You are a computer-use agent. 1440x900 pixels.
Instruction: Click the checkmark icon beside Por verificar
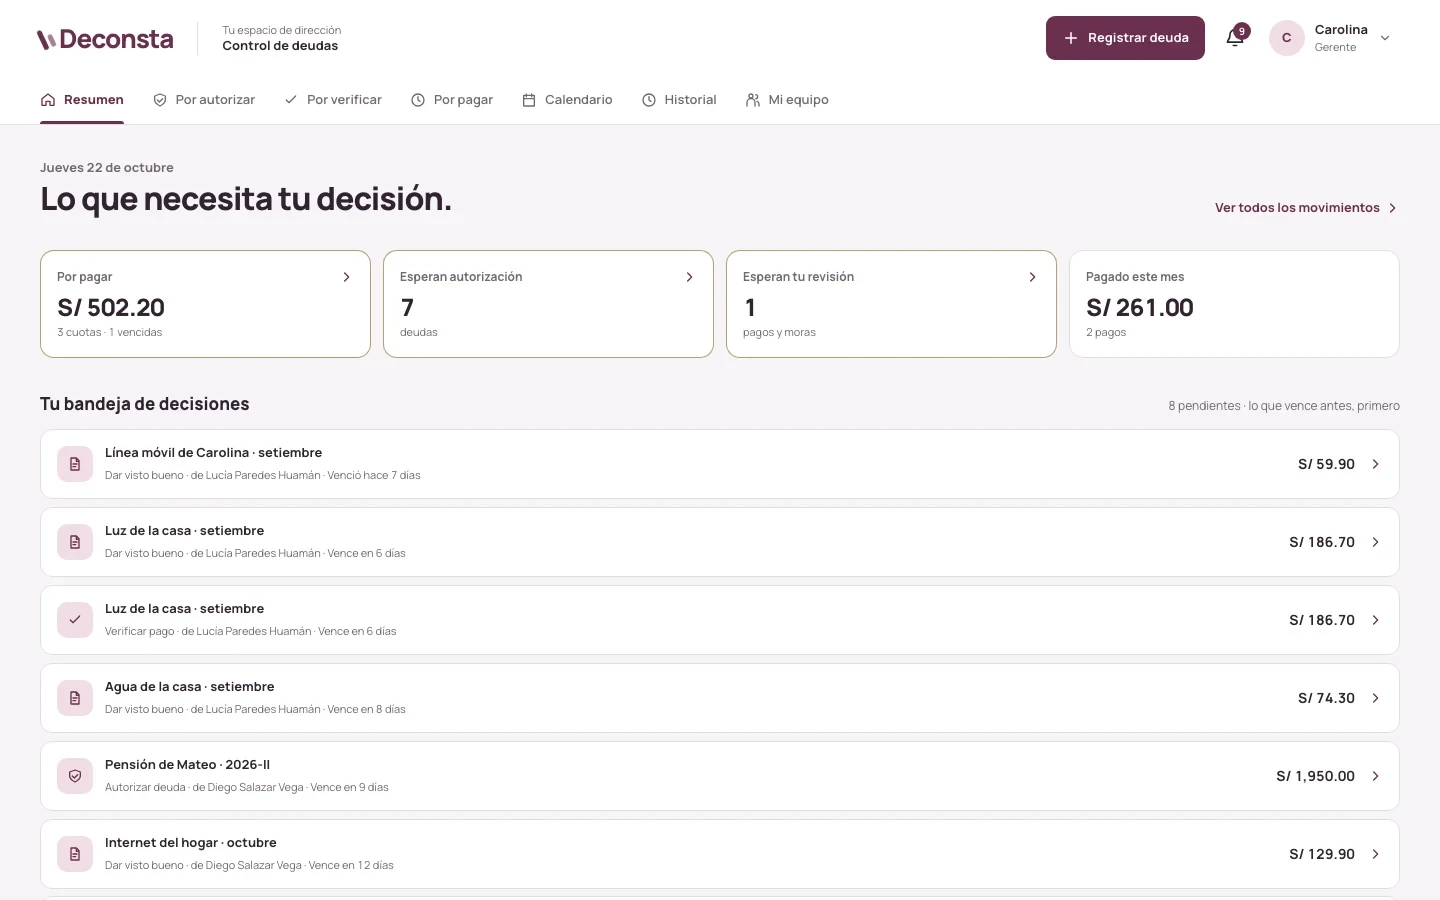[x=291, y=100]
